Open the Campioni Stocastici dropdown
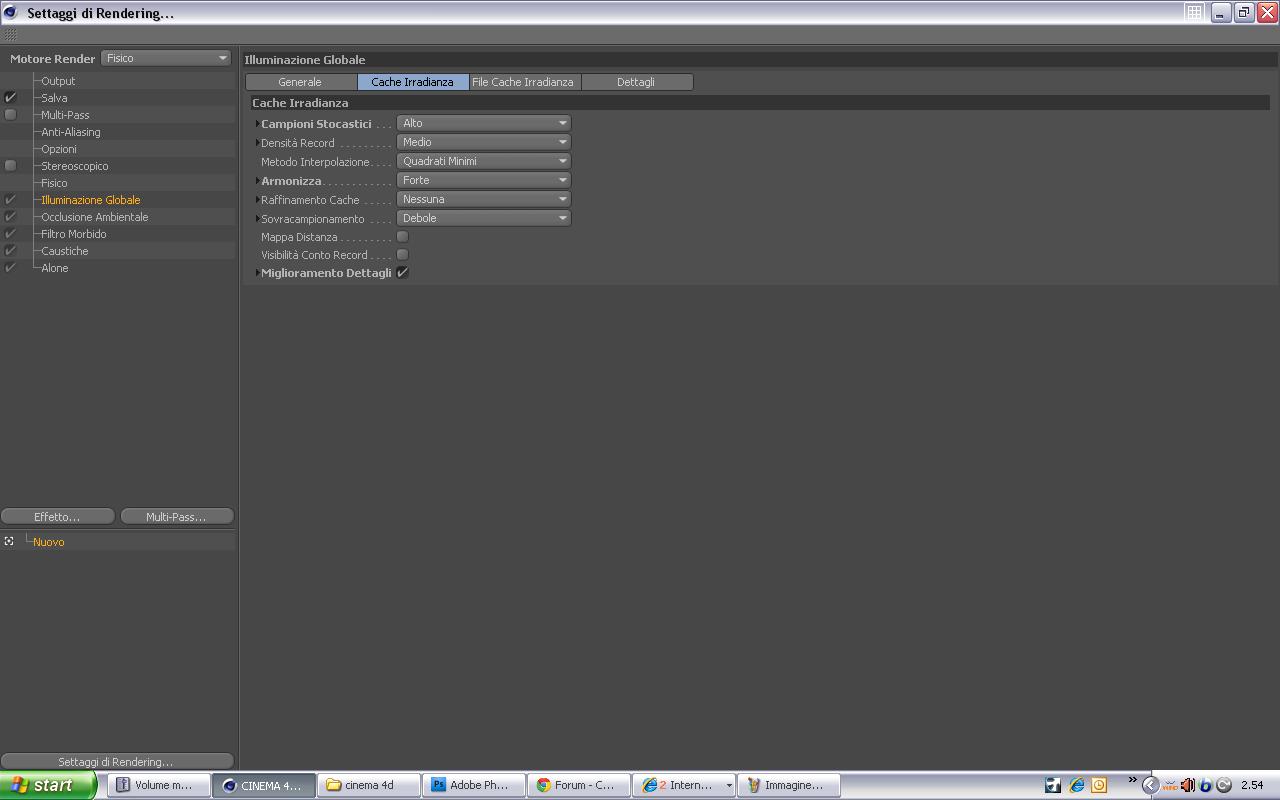This screenshot has width=1280, height=800. pyautogui.click(x=484, y=123)
